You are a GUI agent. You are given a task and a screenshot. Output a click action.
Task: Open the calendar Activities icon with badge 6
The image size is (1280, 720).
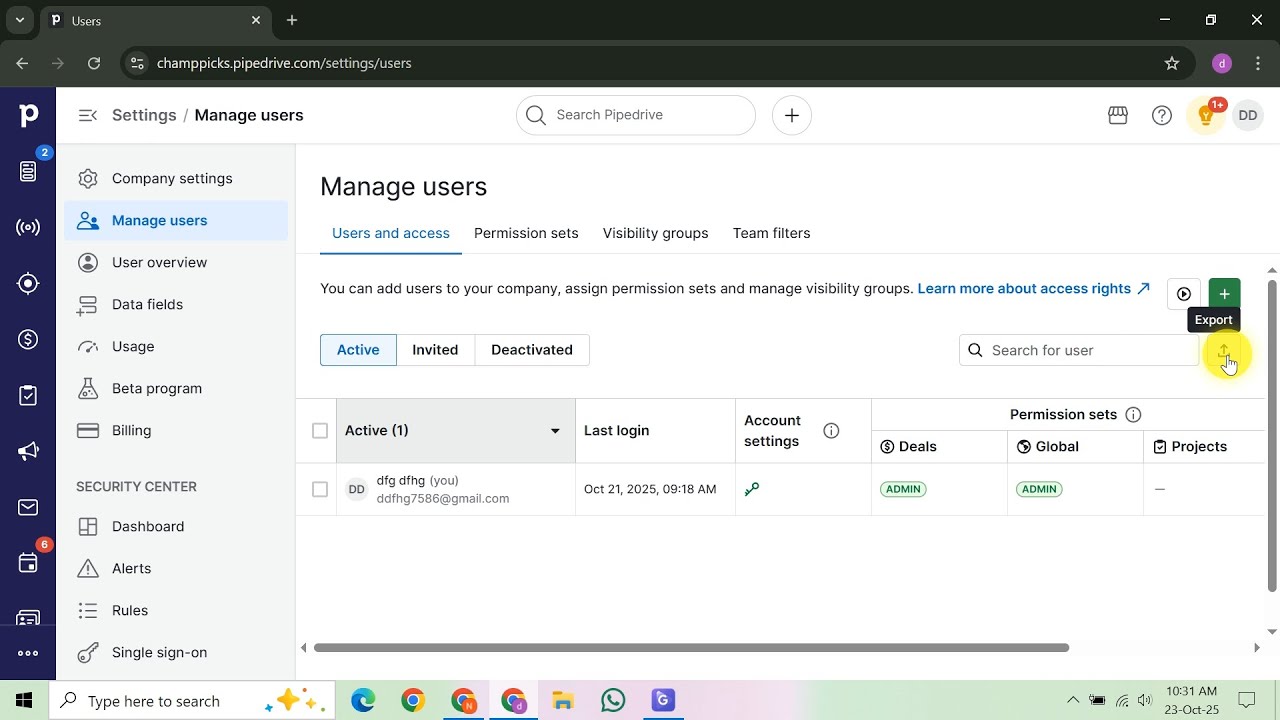[x=28, y=564]
